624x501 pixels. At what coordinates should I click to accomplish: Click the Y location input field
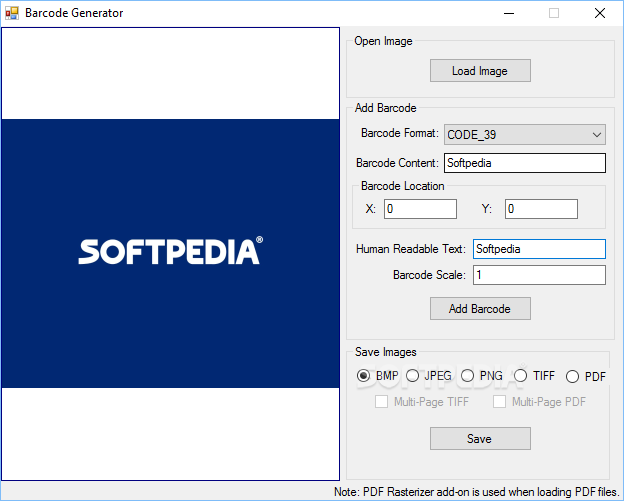(541, 209)
